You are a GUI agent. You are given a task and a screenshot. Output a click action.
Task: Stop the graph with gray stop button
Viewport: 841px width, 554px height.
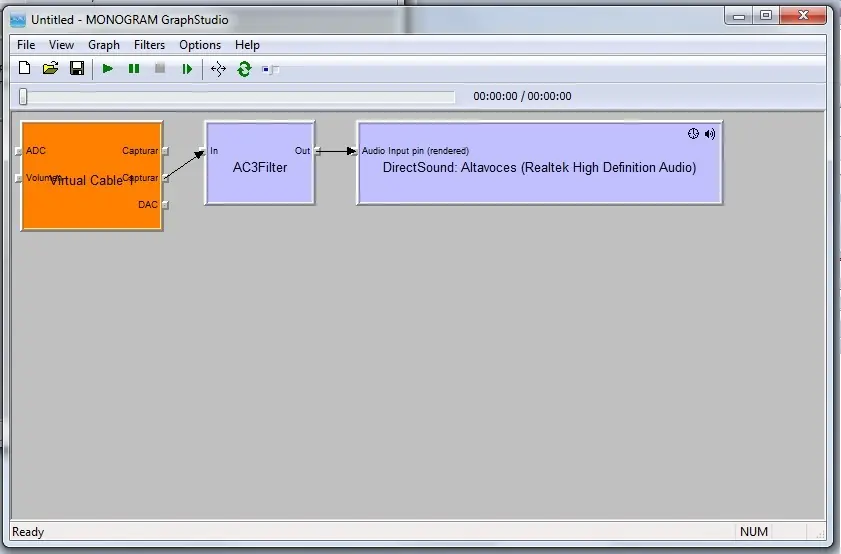coord(160,69)
